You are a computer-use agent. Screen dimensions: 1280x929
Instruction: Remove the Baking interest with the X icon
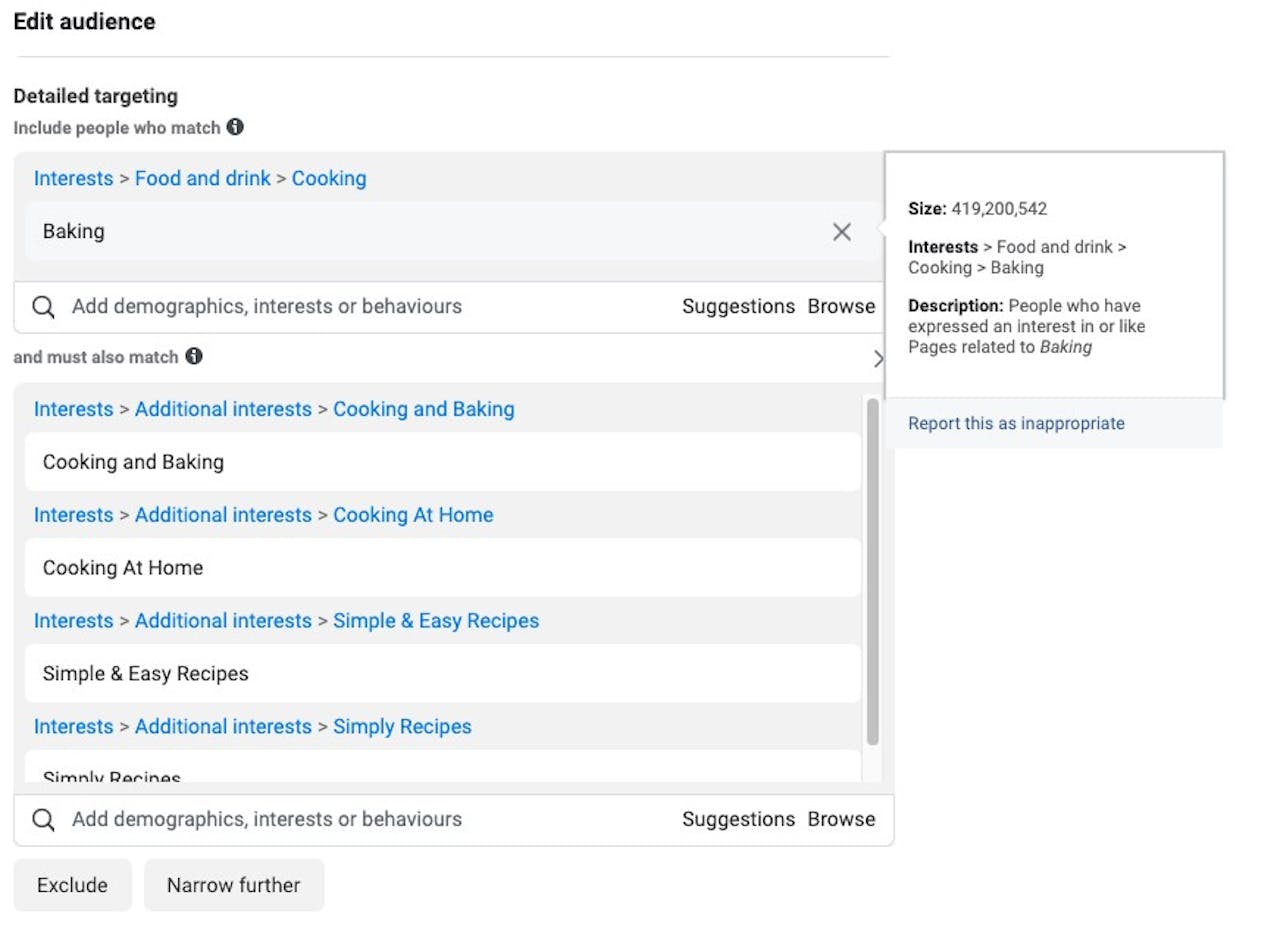pyautogui.click(x=842, y=232)
